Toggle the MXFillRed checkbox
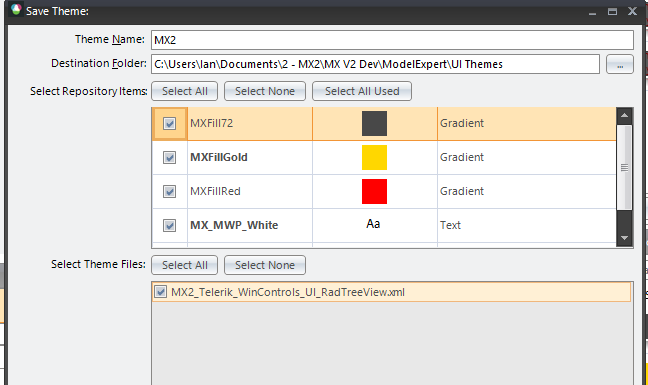Viewport: 648px width, 385px height. pos(169,191)
